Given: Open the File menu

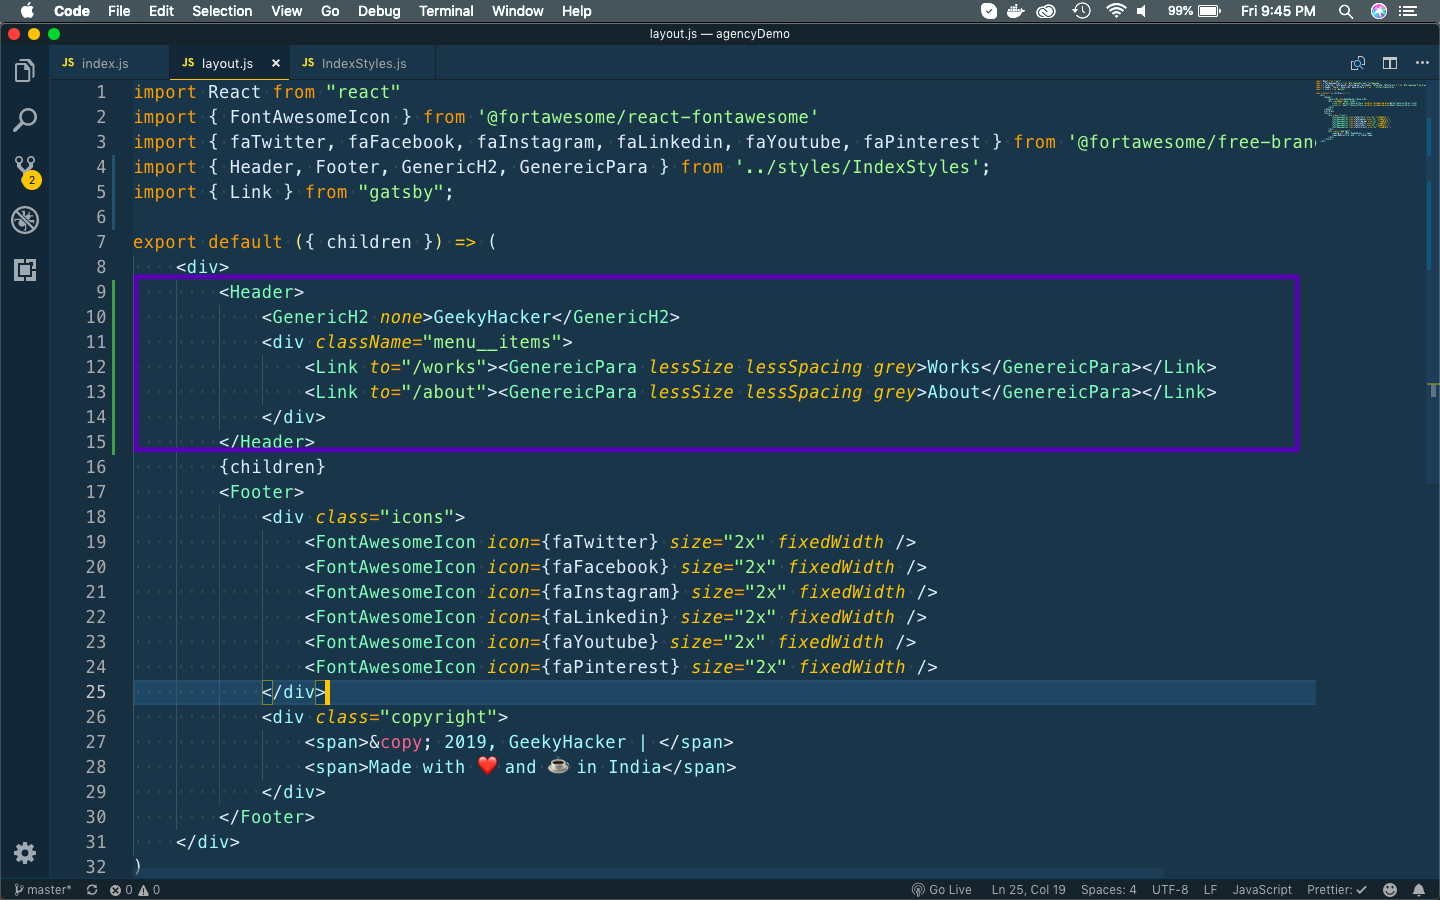Looking at the screenshot, I should point(119,11).
